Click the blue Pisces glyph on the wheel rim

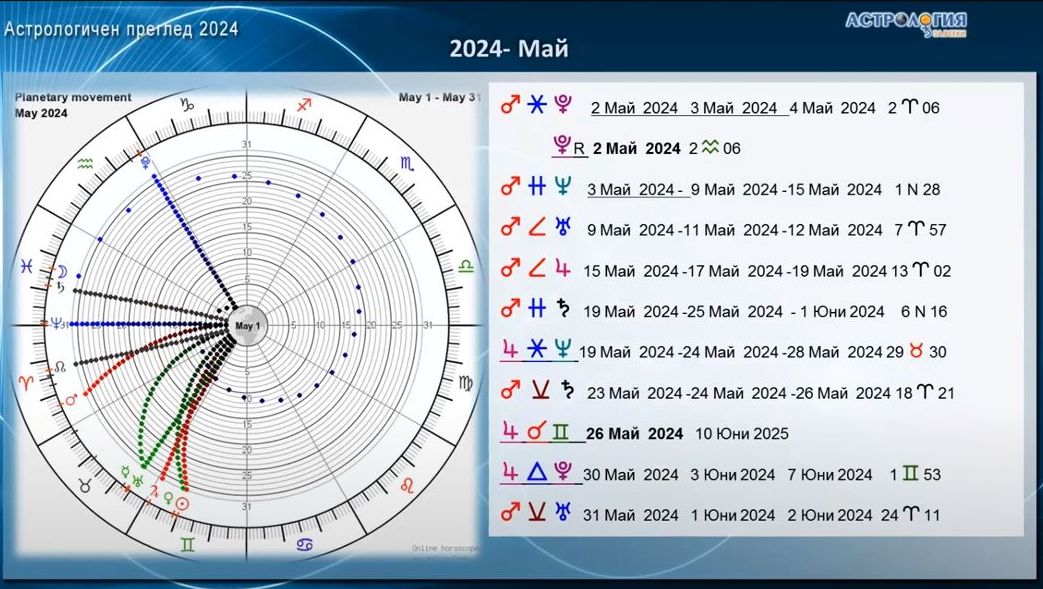[26, 267]
